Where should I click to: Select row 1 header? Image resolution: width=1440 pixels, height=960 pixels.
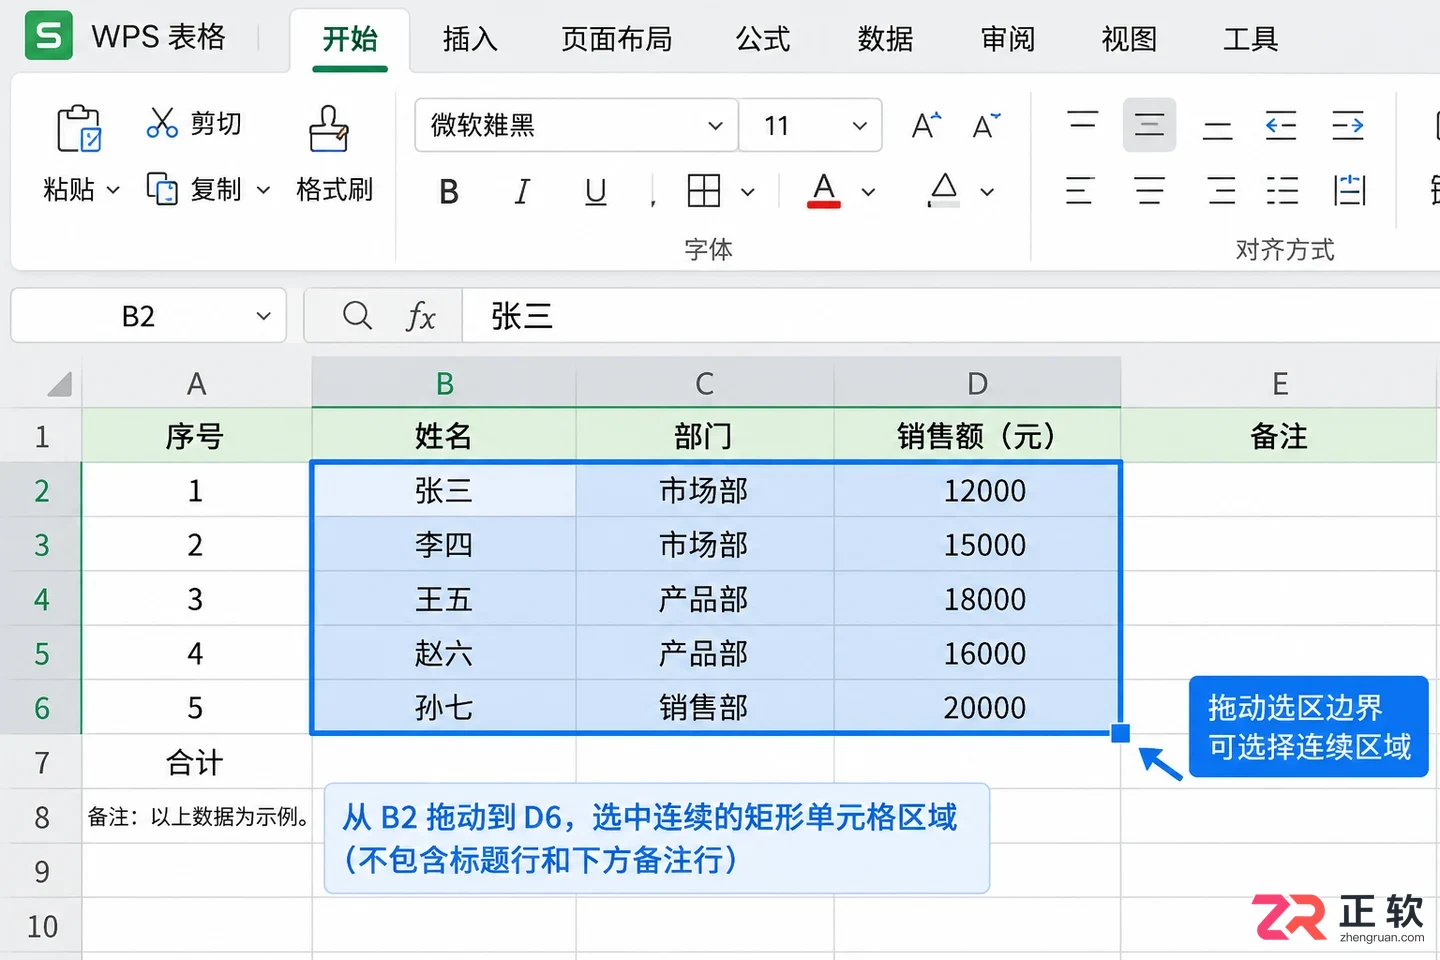point(41,436)
